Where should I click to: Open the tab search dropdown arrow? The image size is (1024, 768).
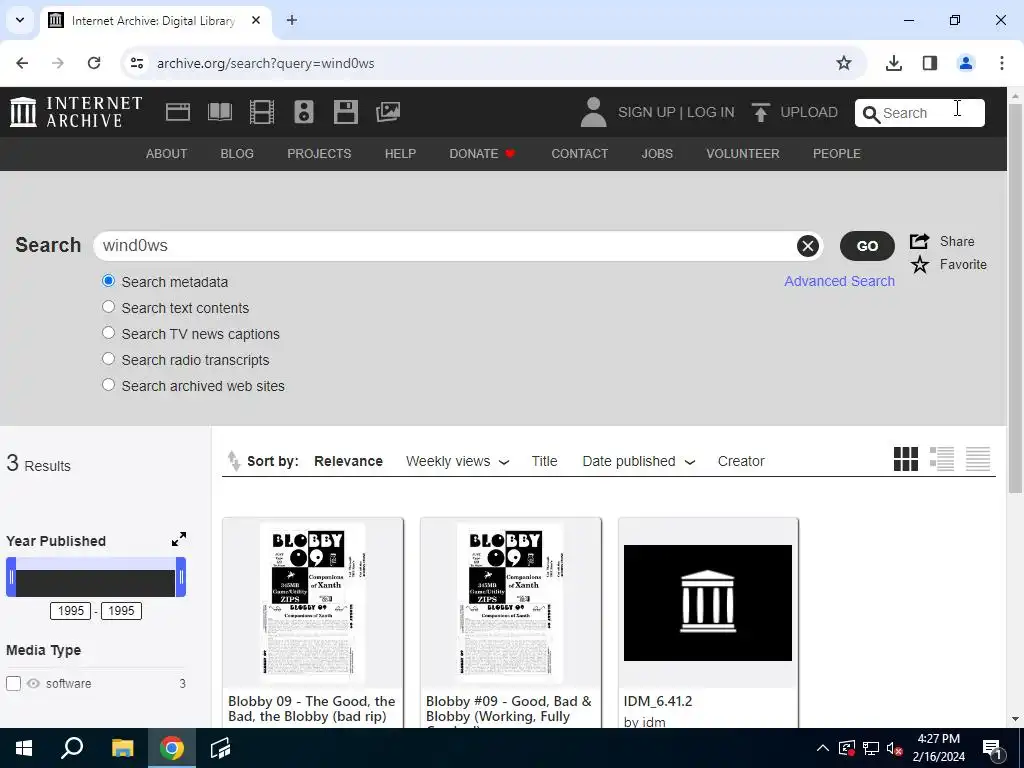point(20,20)
